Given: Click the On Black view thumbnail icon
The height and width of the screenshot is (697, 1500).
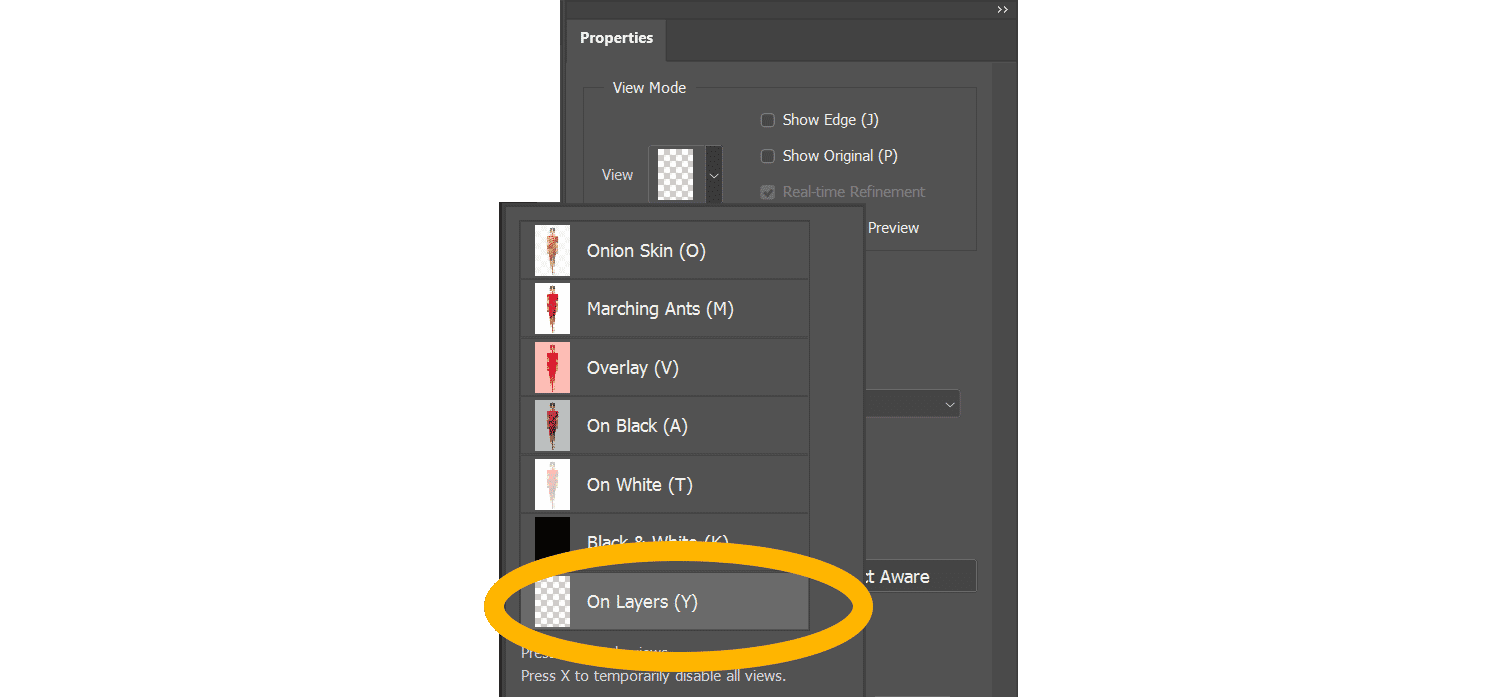Looking at the screenshot, I should coord(552,426).
